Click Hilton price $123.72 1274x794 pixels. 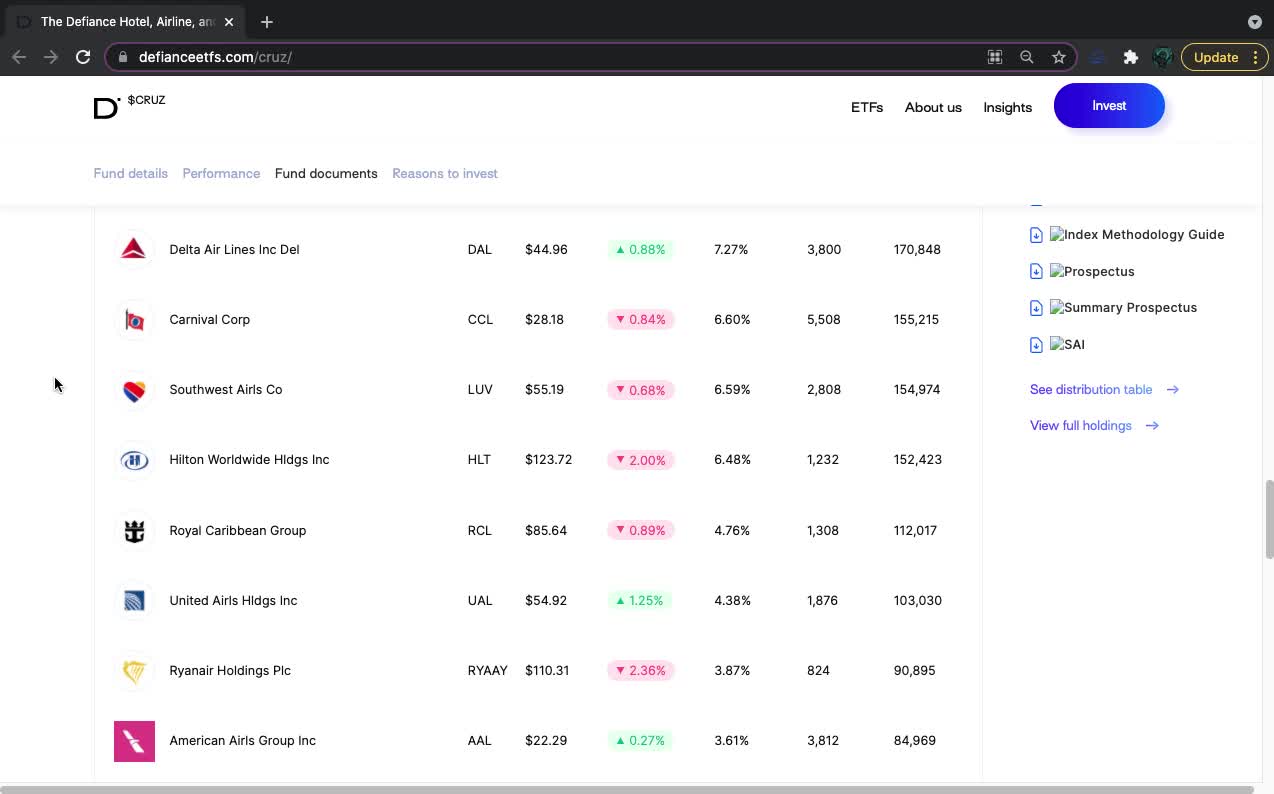(x=548, y=460)
